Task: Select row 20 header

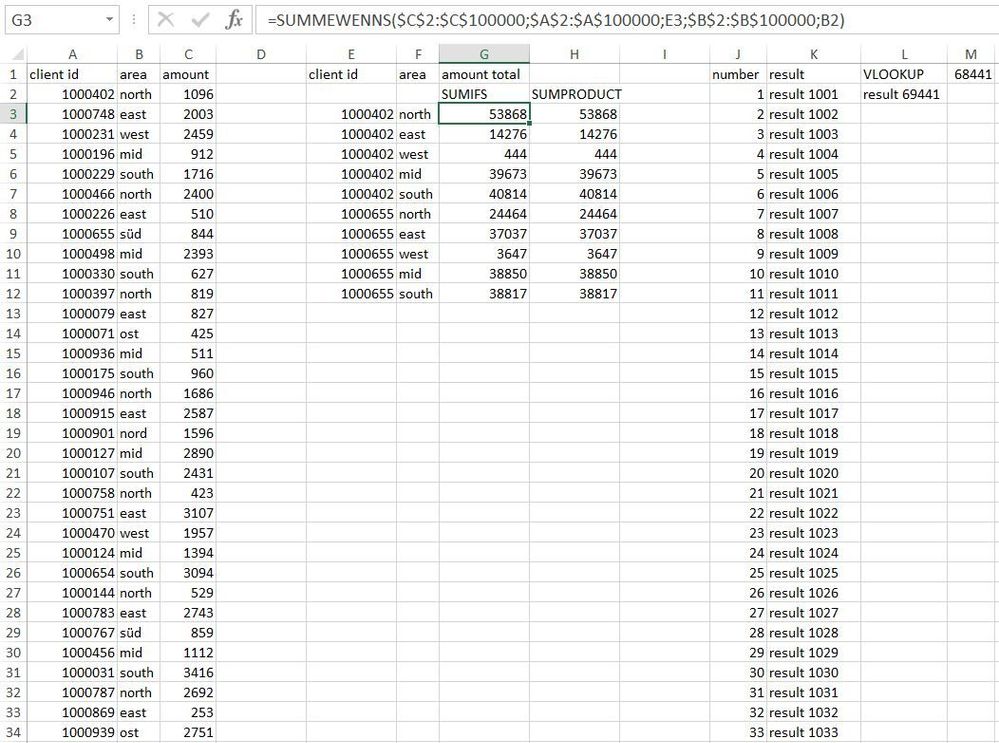Action: 13,453
